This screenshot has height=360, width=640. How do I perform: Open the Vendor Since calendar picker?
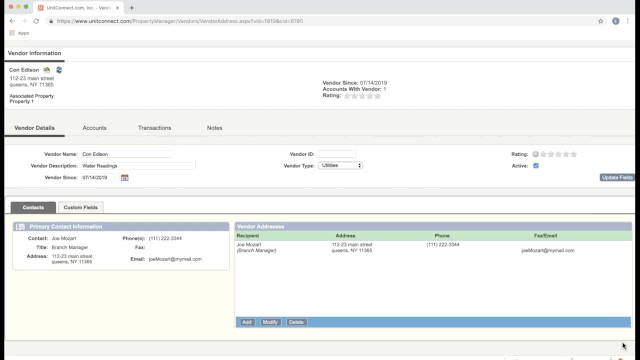coord(124,178)
